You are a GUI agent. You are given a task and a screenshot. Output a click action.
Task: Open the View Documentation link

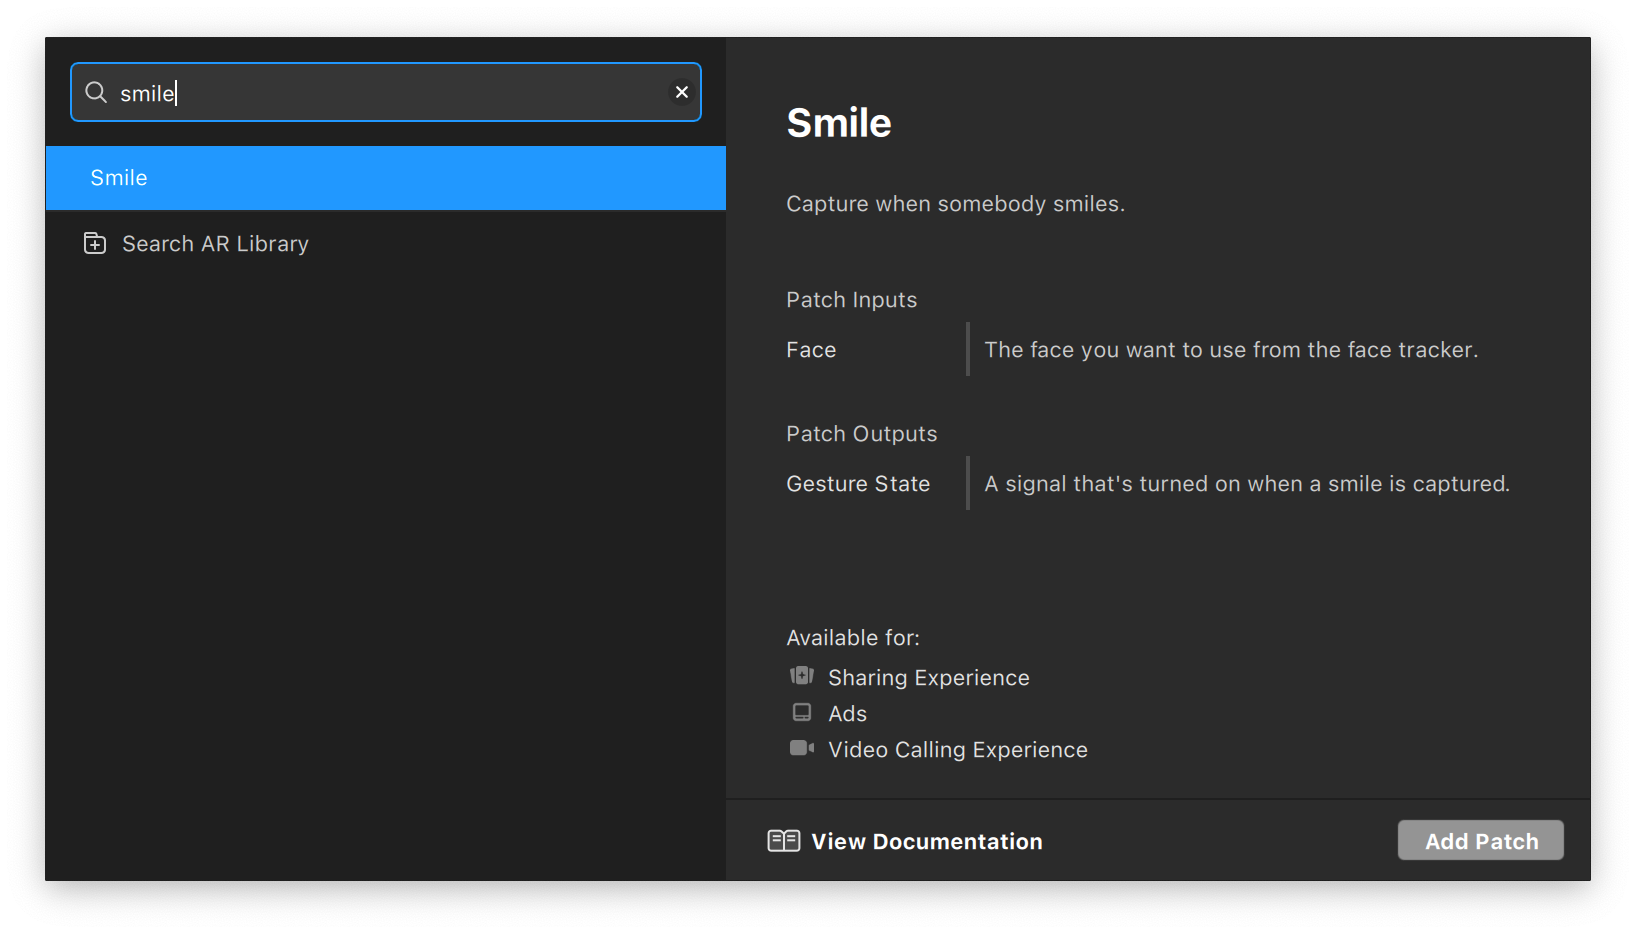pyautogui.click(x=926, y=842)
